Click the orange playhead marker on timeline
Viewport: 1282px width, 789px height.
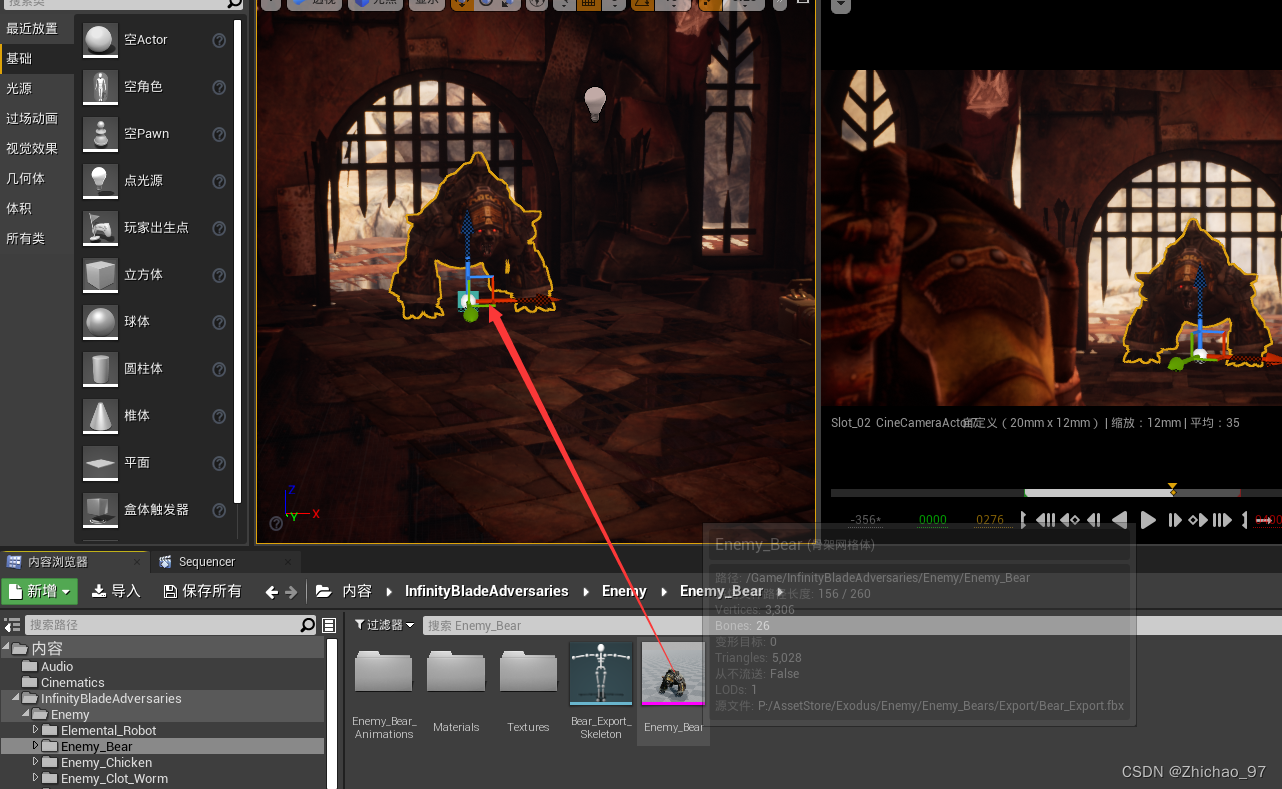[1172, 490]
